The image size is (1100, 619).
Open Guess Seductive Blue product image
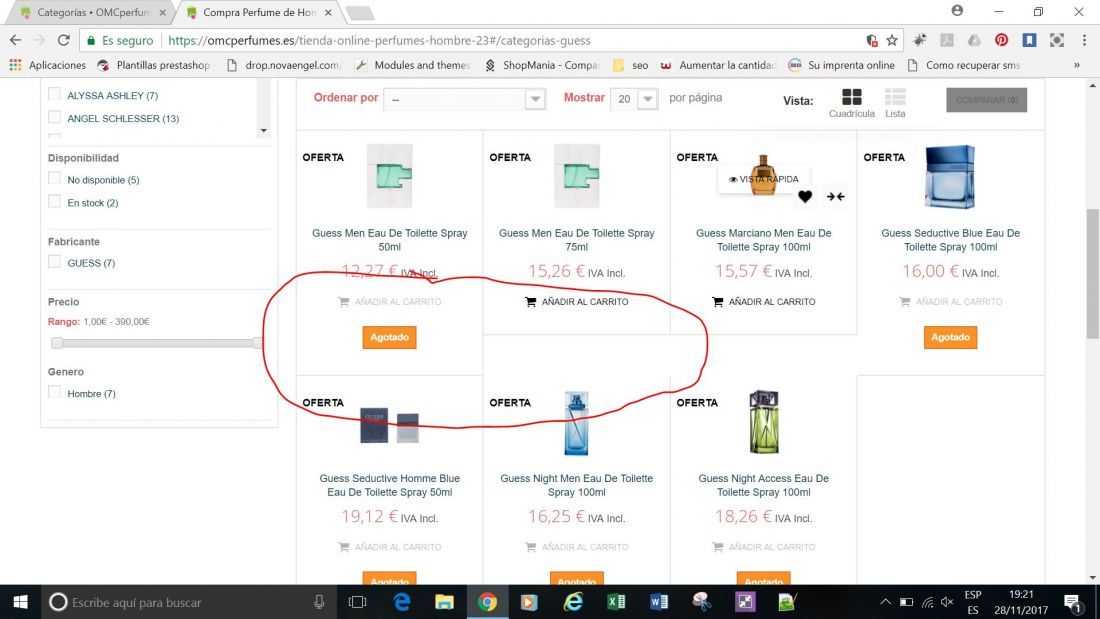950,177
